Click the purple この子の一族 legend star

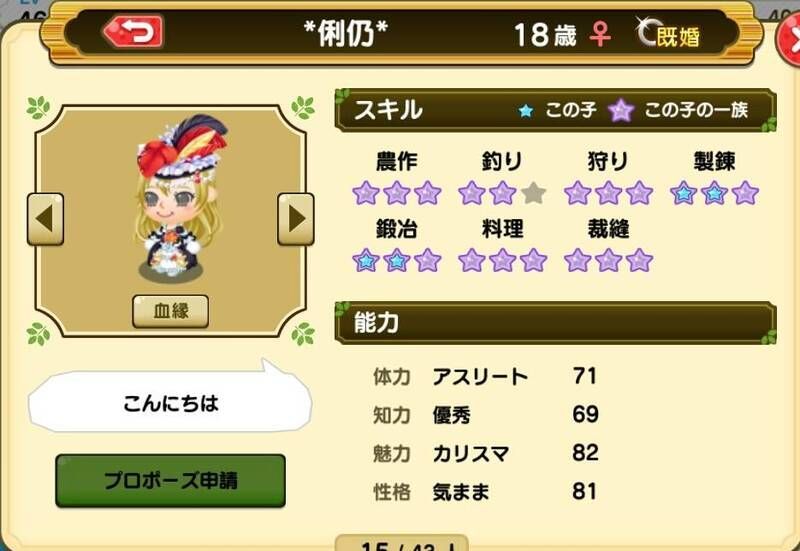coord(621,110)
